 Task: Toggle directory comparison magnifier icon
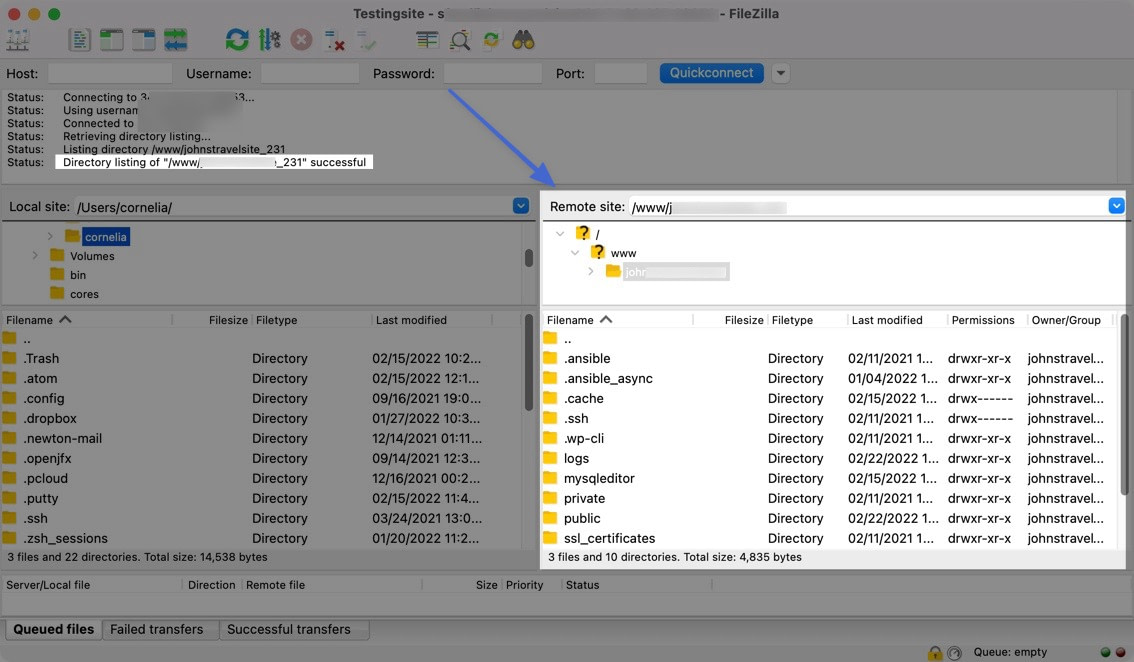pyautogui.click(x=459, y=40)
